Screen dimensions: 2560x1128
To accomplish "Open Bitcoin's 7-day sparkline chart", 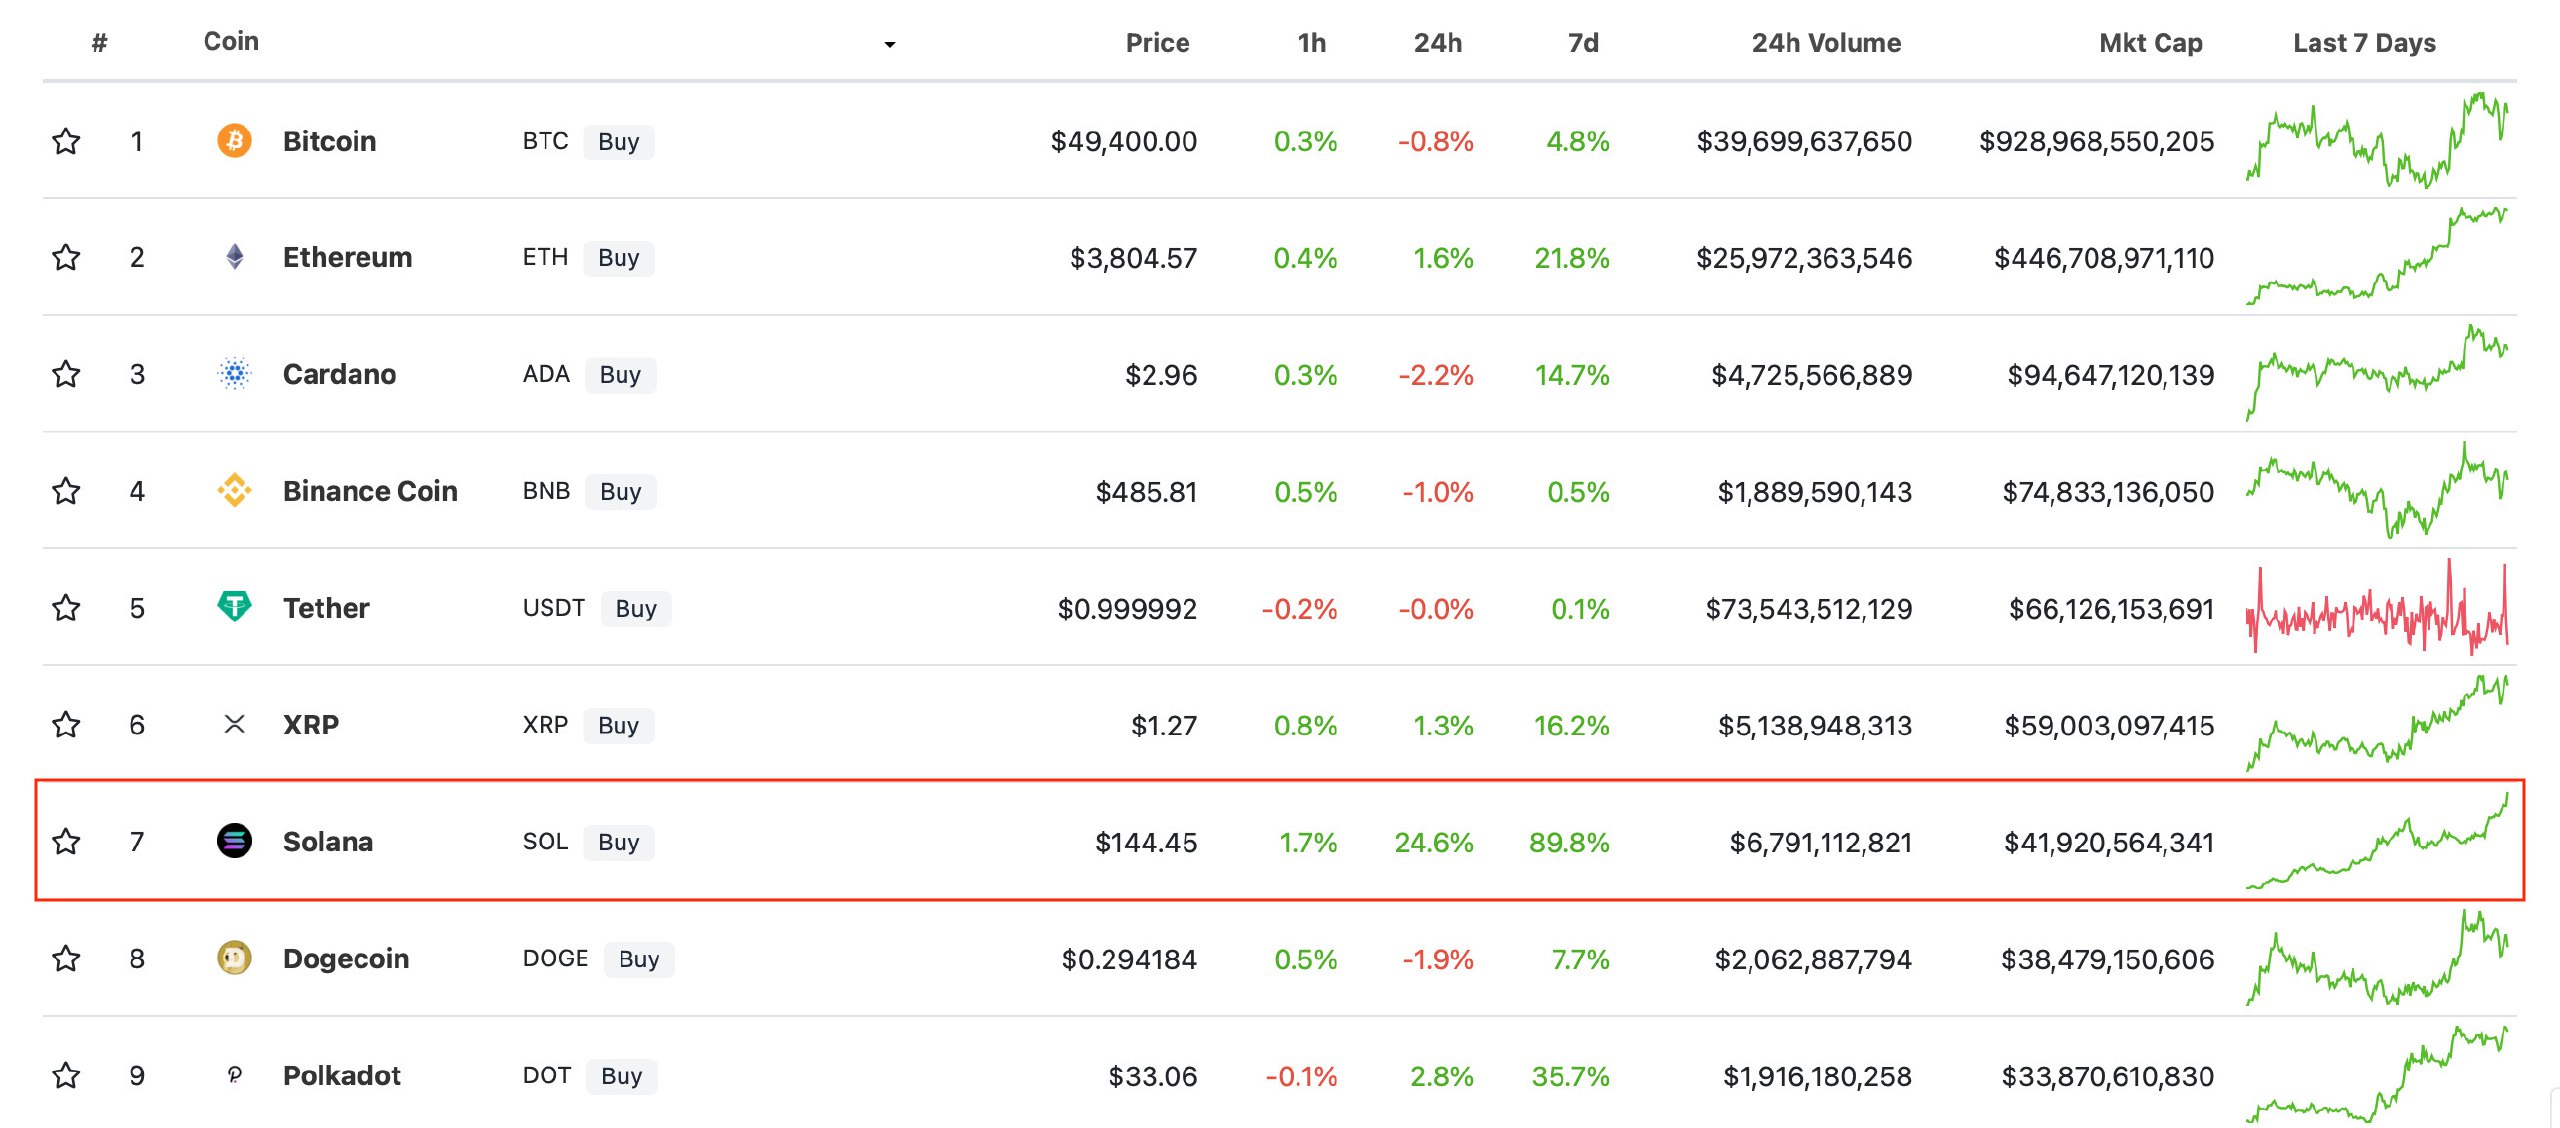I will 2377,139.
